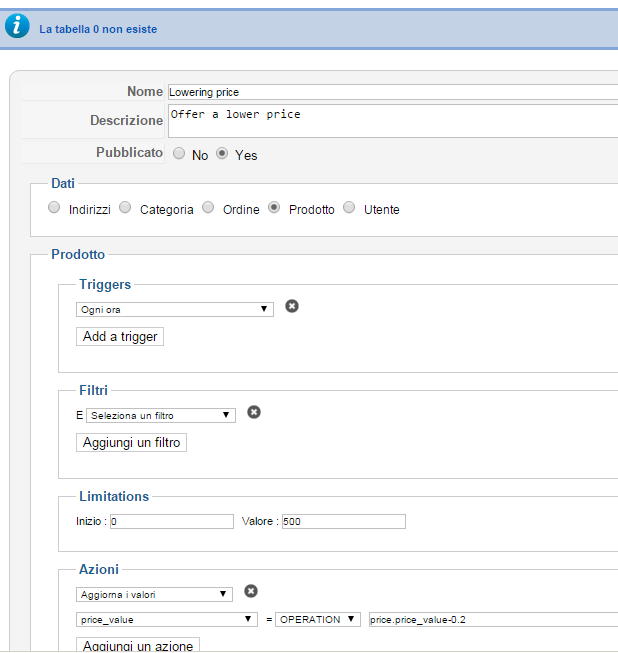618x653 pixels.
Task: Set Pubblicato to Yes
Action: pos(222,153)
